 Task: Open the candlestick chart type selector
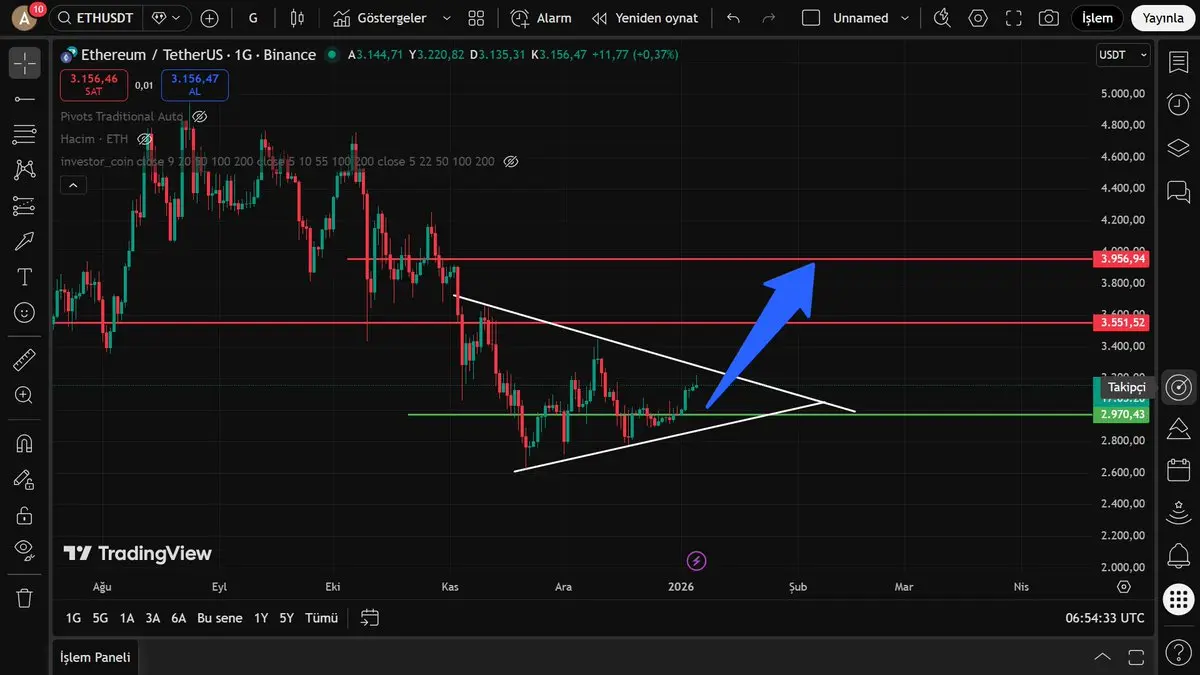coord(296,18)
